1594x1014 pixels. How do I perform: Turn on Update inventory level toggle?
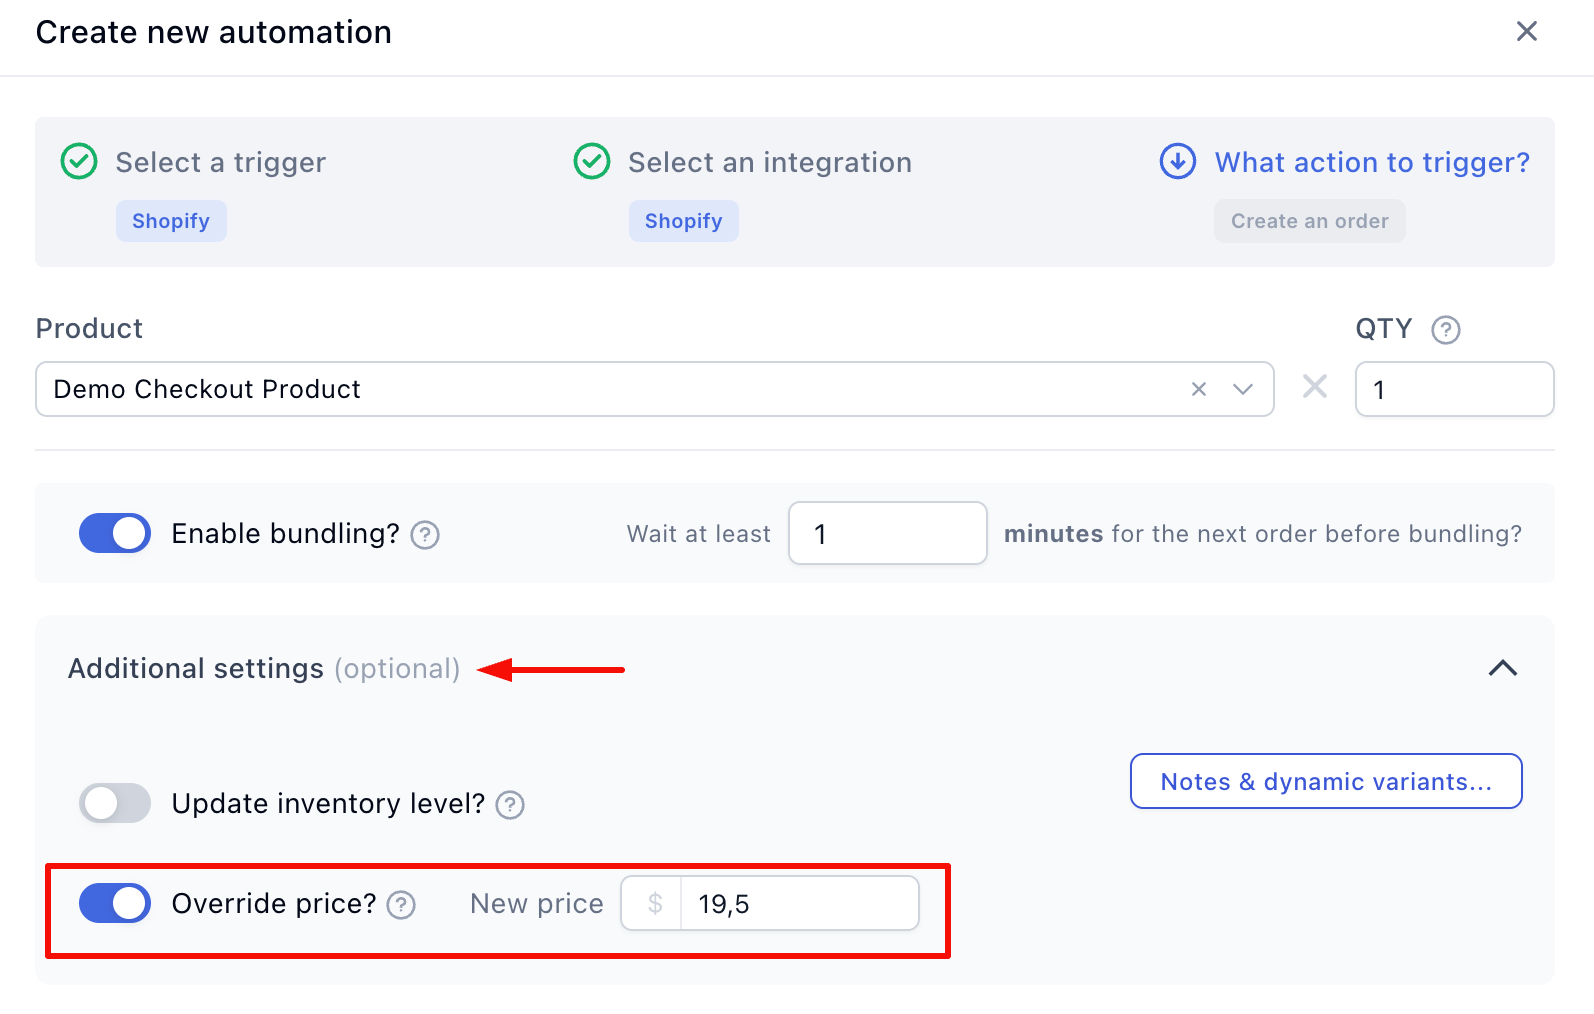coord(115,803)
